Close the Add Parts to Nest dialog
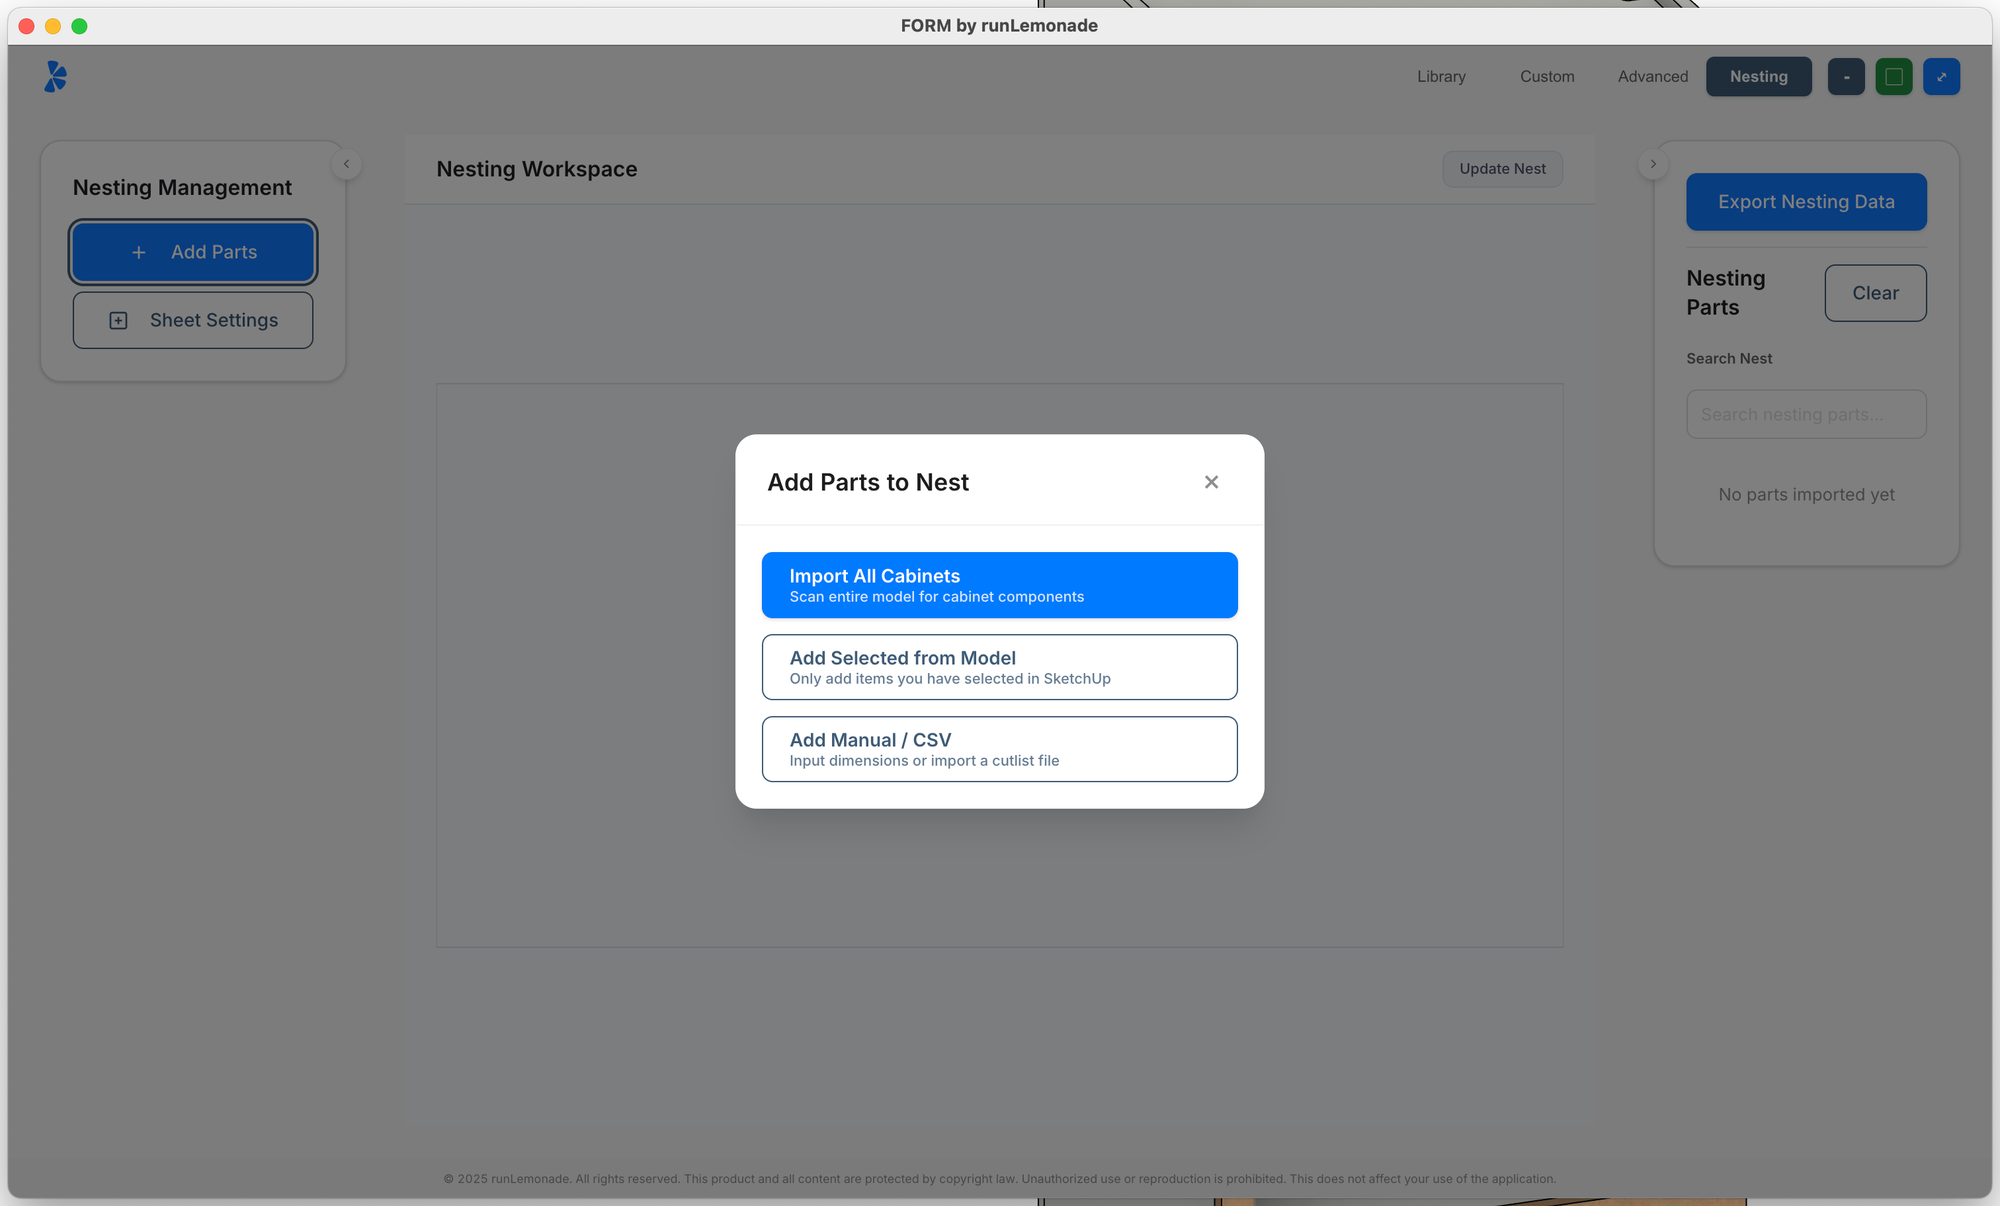 click(1211, 482)
